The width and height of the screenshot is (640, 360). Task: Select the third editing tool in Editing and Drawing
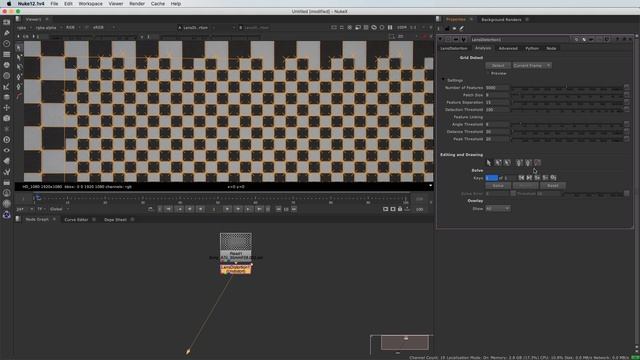pos(507,162)
